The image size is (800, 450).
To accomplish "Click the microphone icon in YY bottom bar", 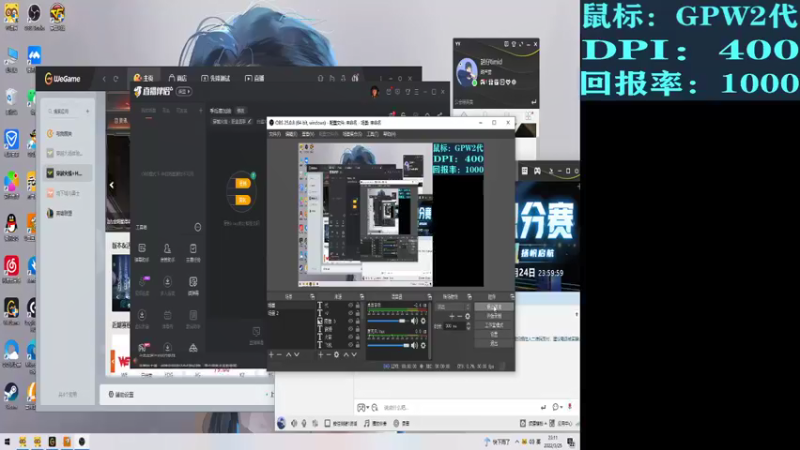I will (x=304, y=423).
